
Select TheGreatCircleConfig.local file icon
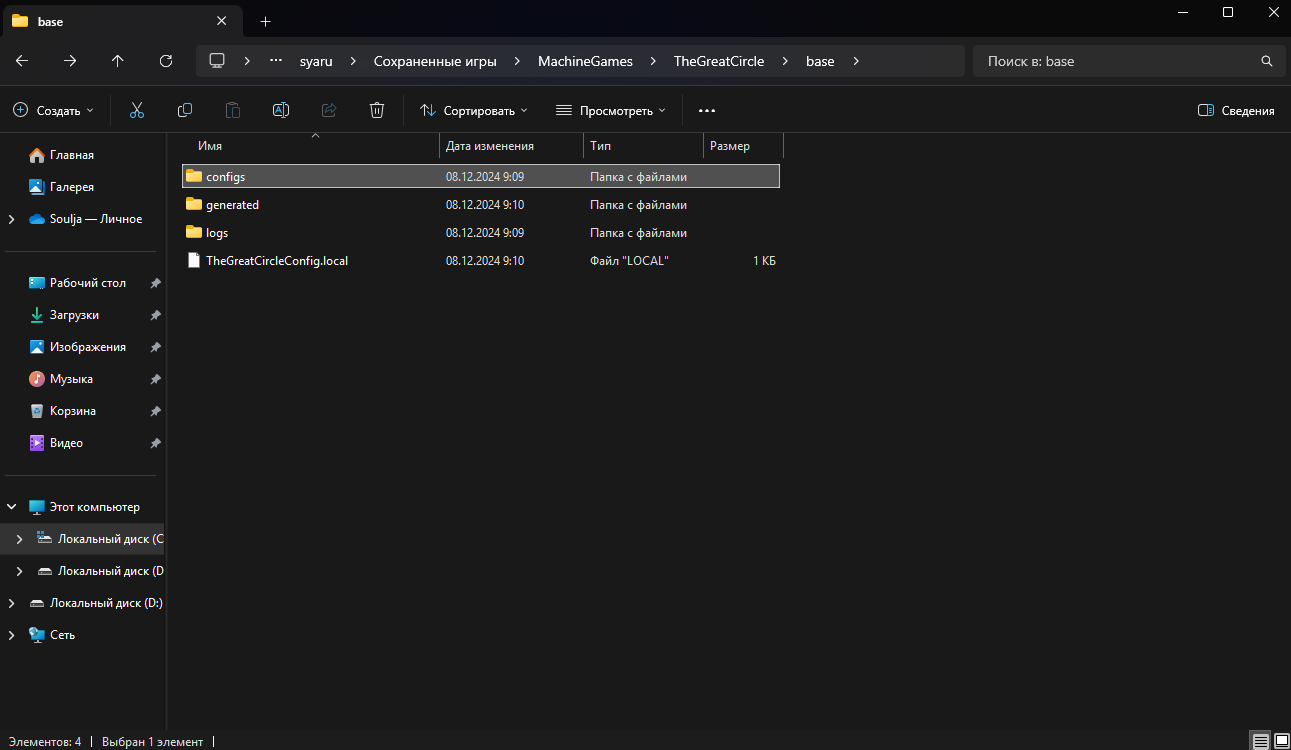coord(194,260)
